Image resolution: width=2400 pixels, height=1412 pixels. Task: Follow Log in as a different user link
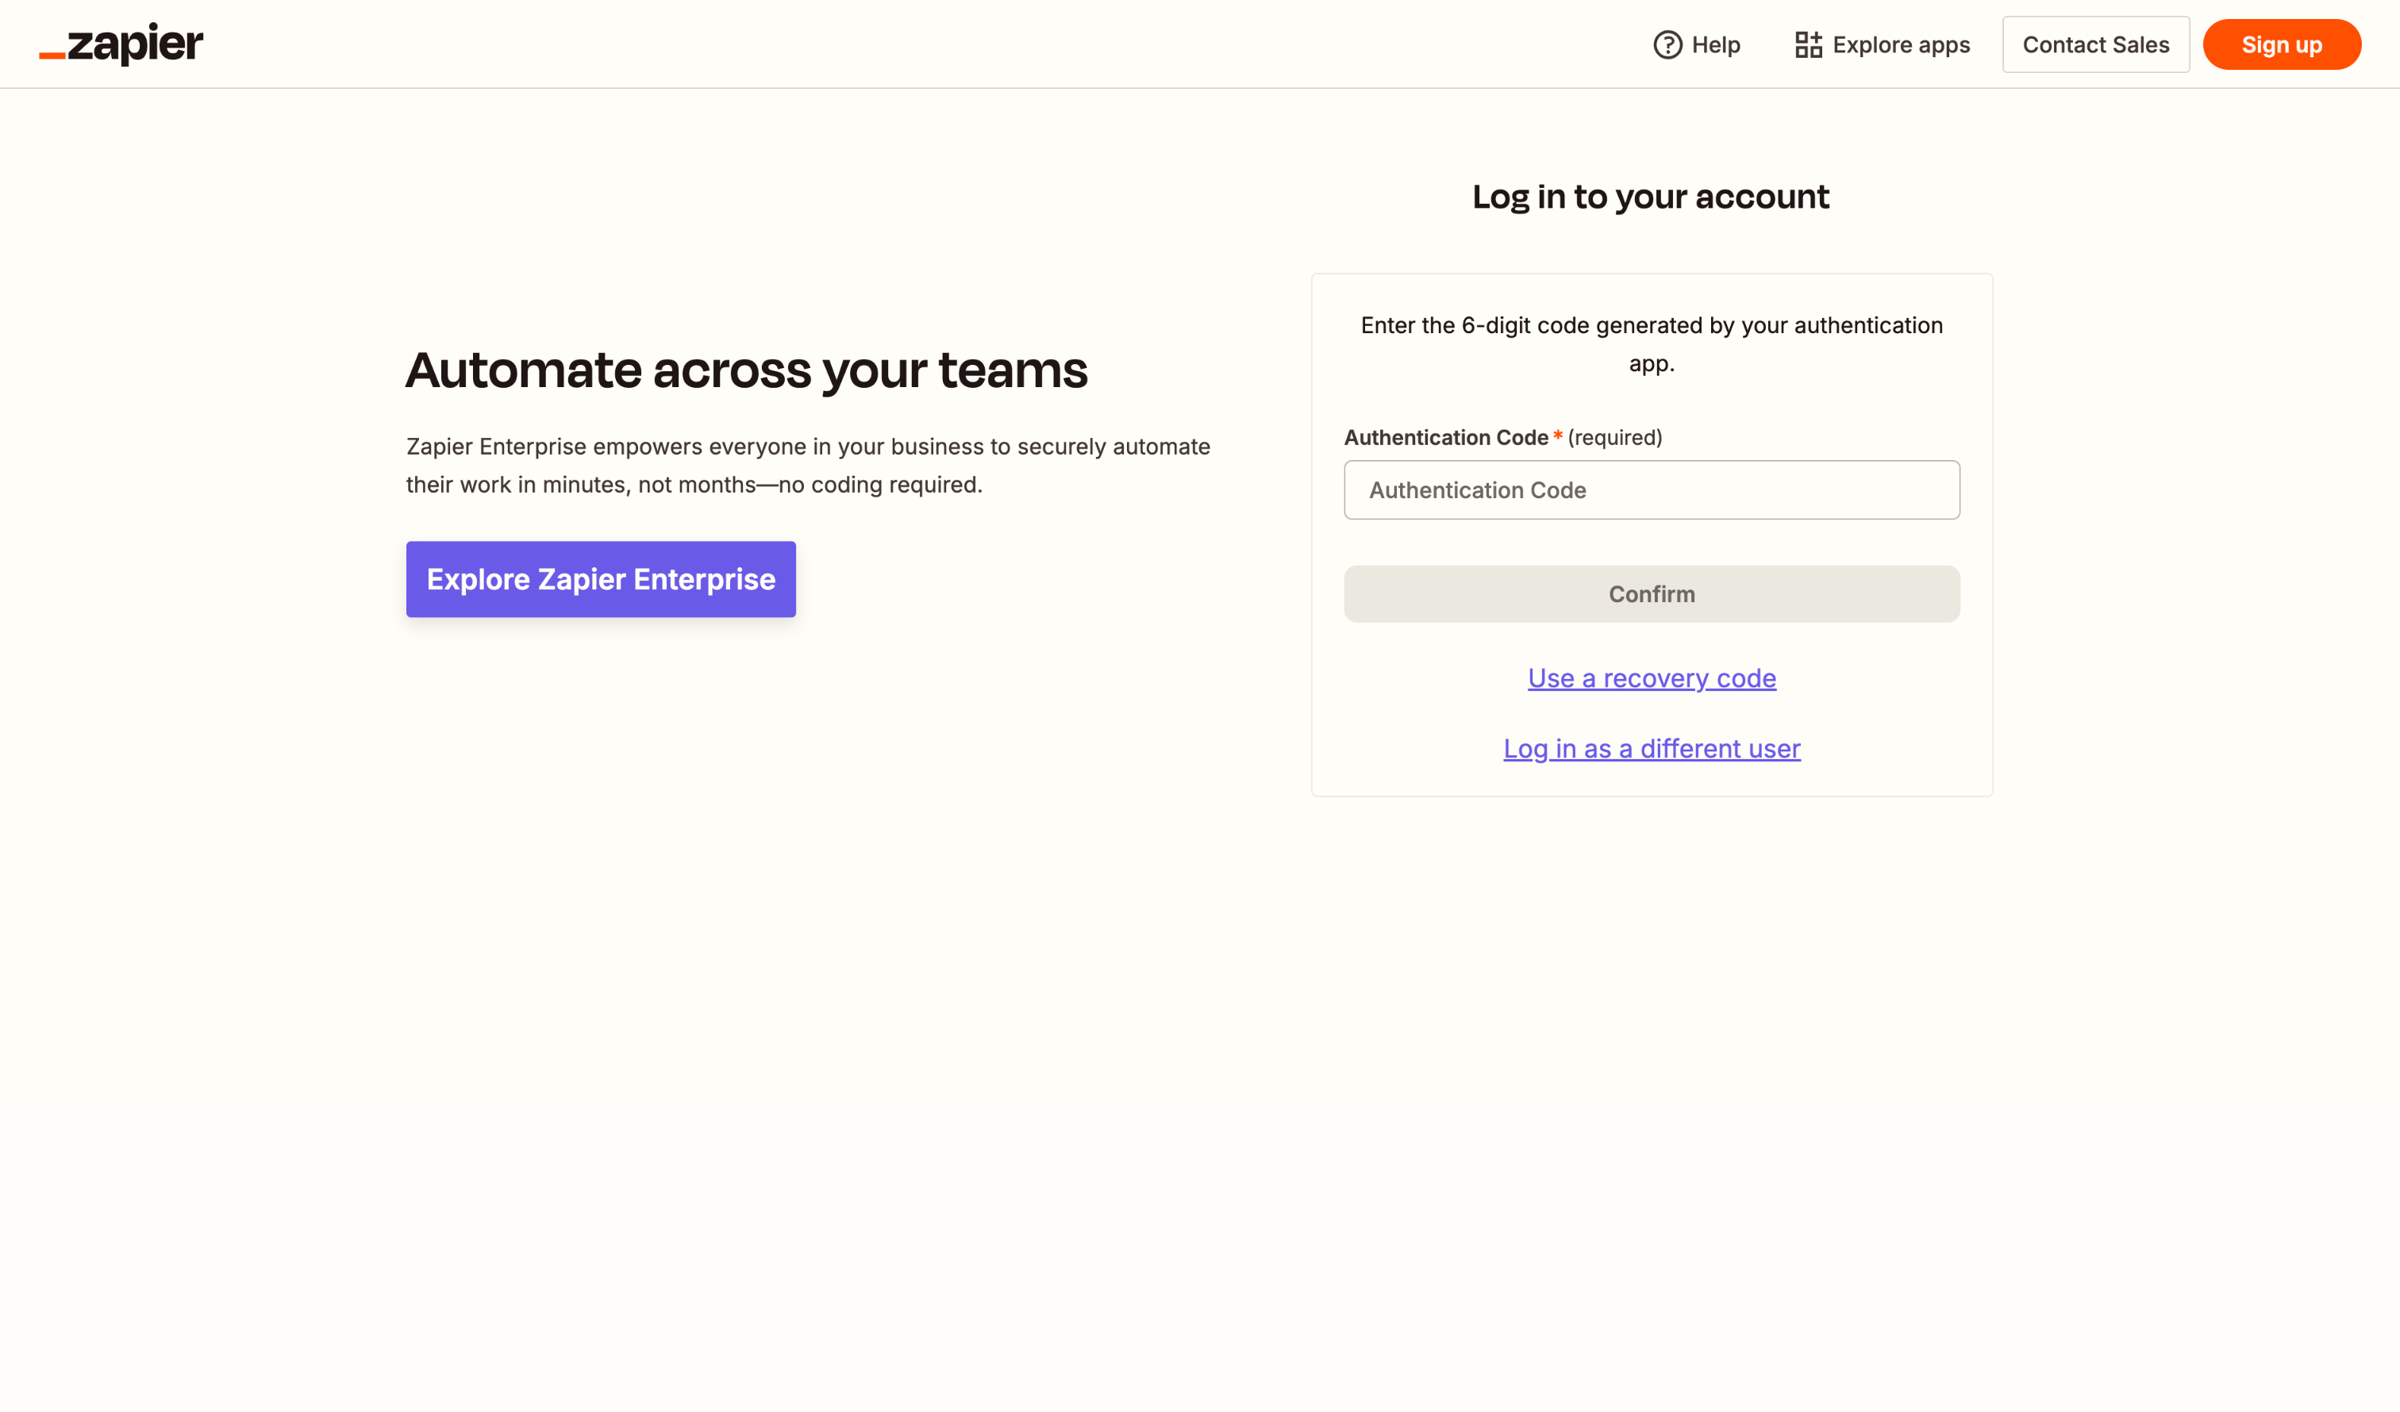click(x=1651, y=748)
